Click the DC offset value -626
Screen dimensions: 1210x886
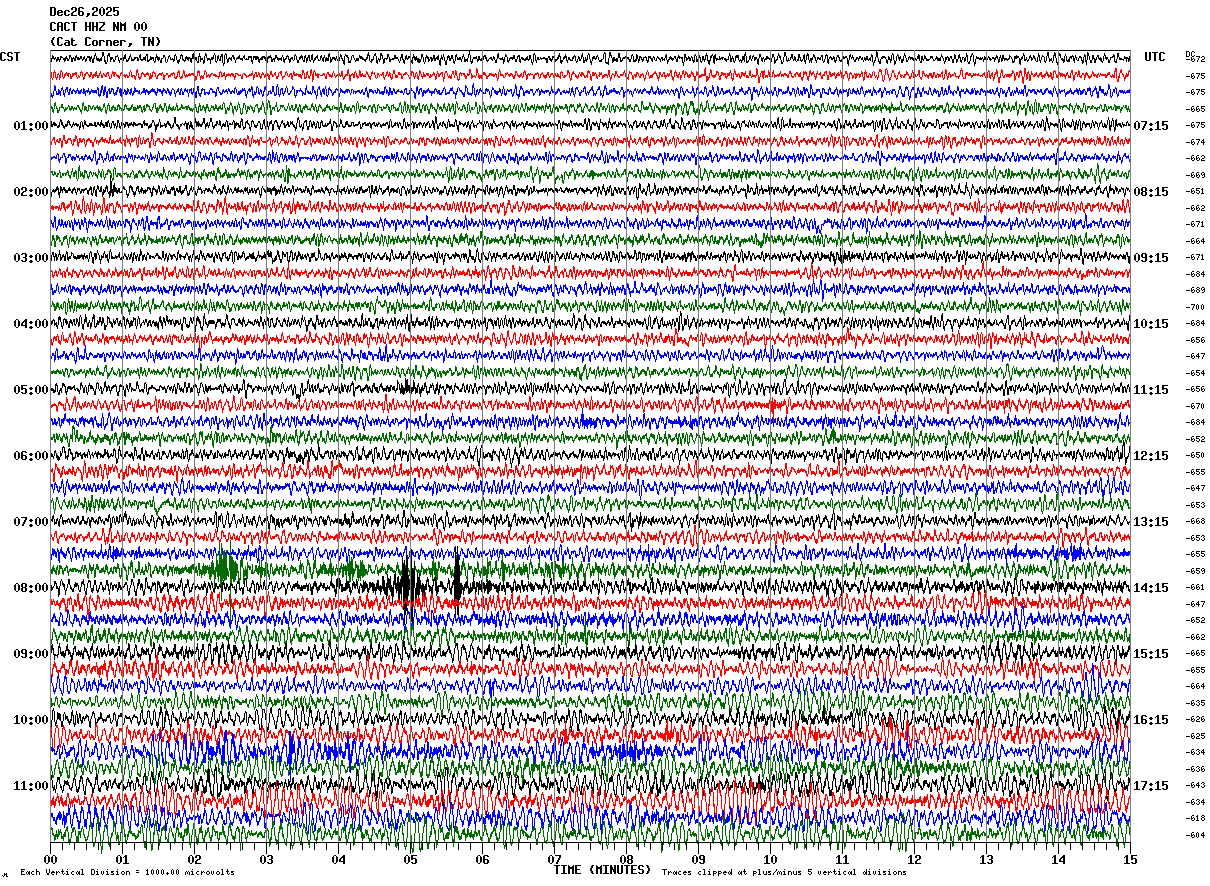tap(1196, 719)
